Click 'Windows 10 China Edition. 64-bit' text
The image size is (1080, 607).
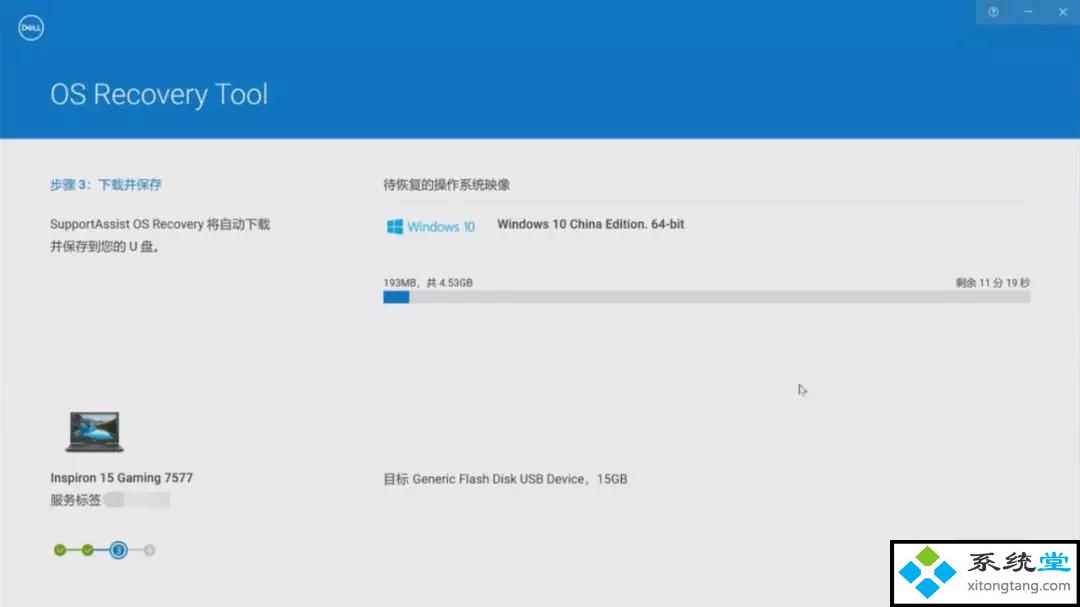[591, 224]
